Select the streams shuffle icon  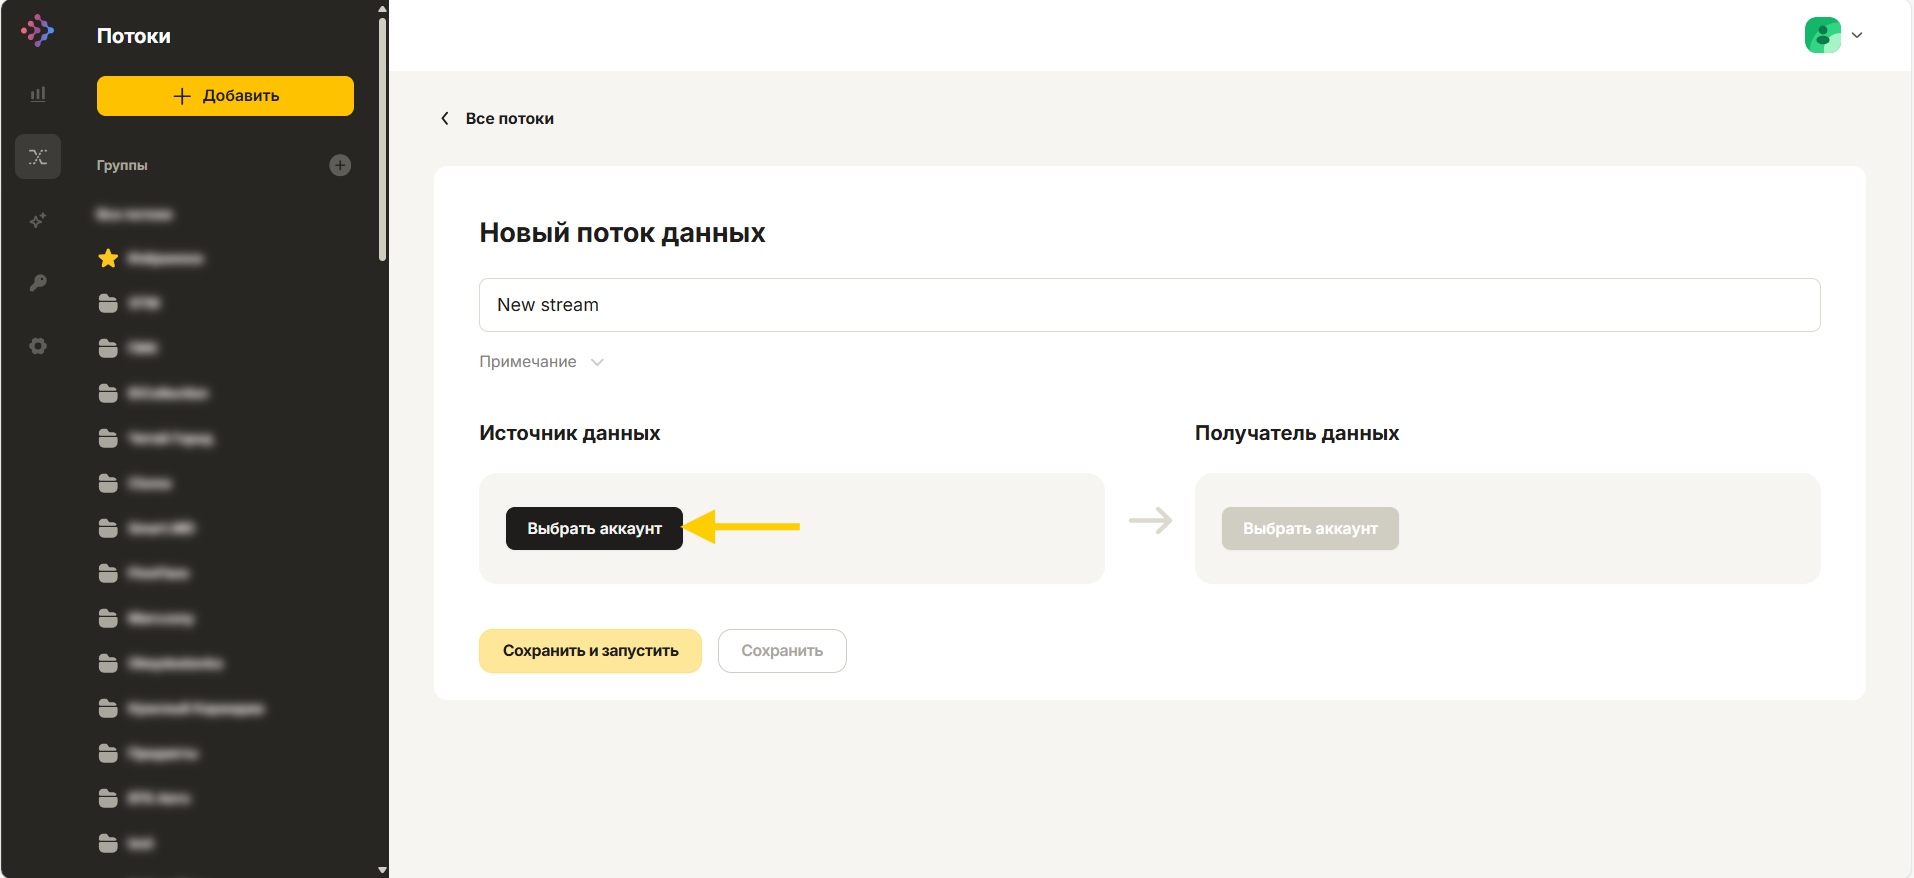[38, 157]
